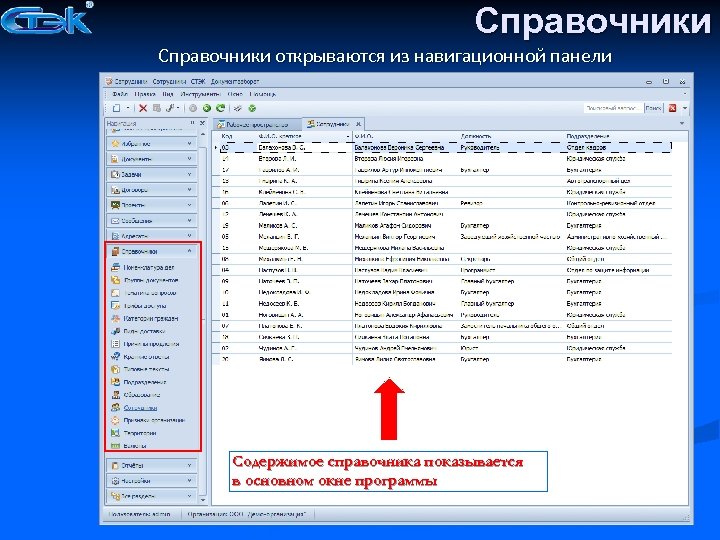This screenshot has height=540, width=720.
Task: Open the Вид menu
Action: 168,94
